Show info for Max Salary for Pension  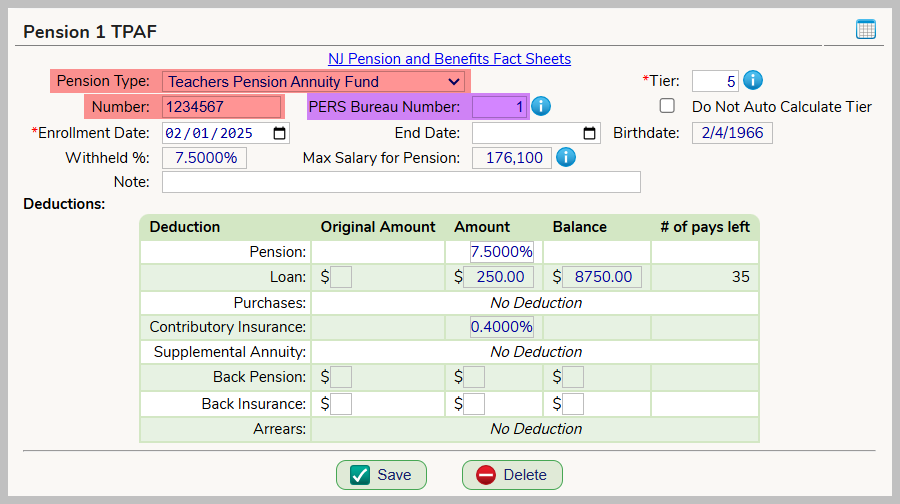566,157
